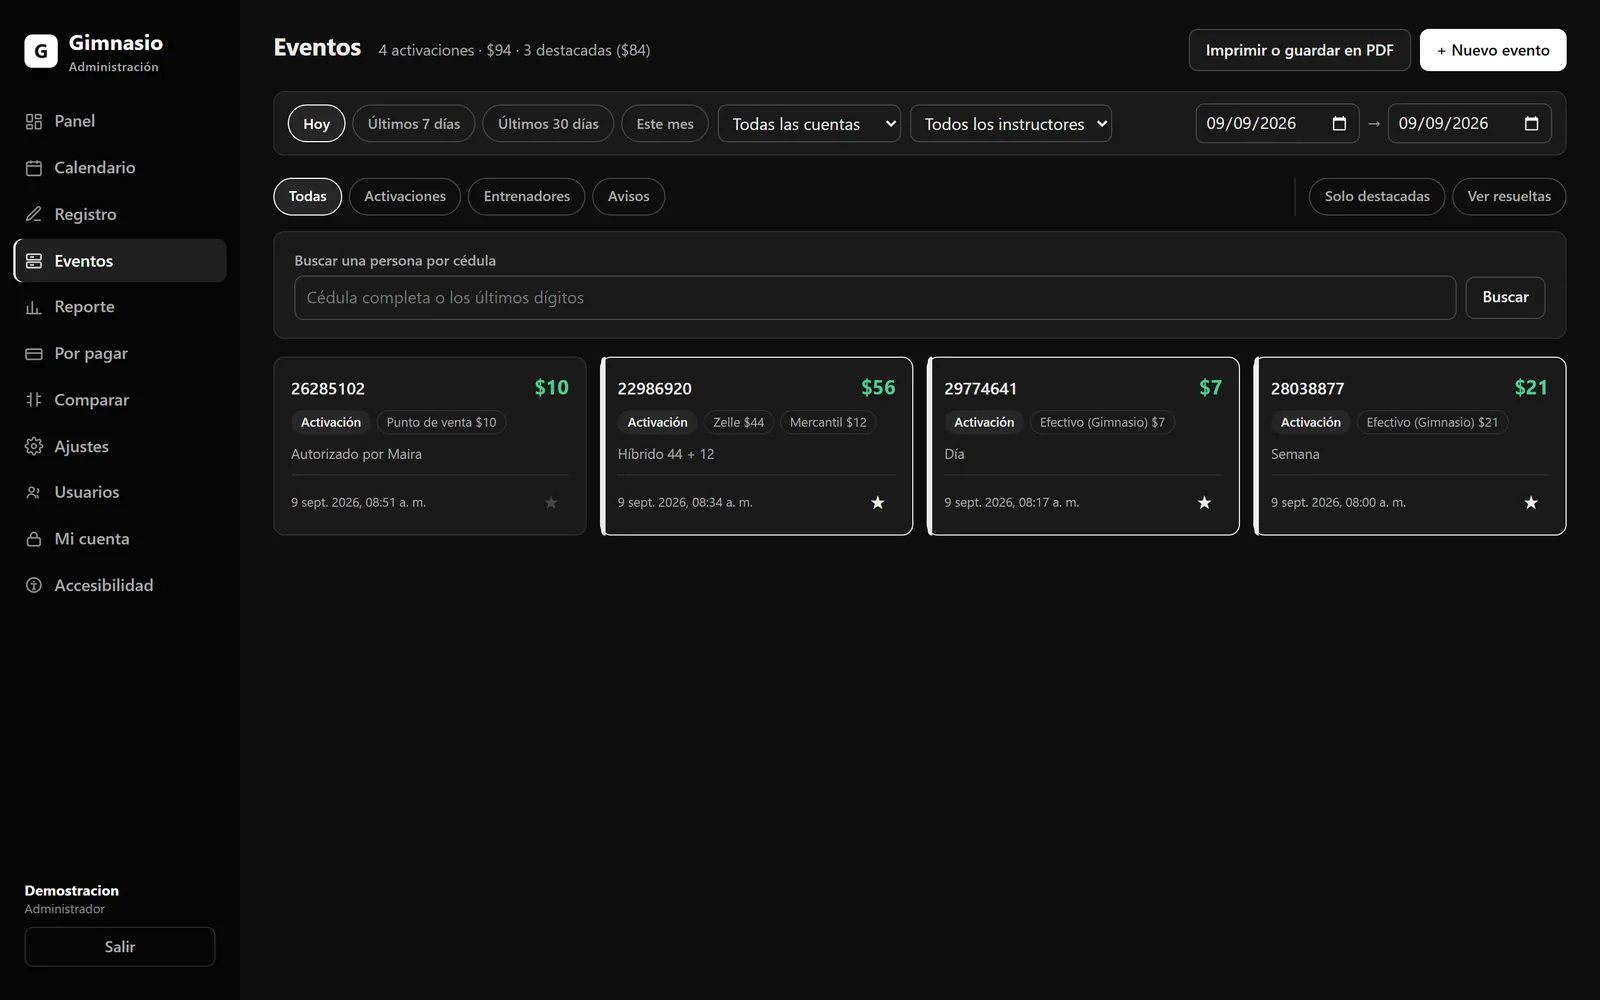Screen dimensions: 1600x1000
Task: Star the 26285102 event card
Action: tap(551, 503)
